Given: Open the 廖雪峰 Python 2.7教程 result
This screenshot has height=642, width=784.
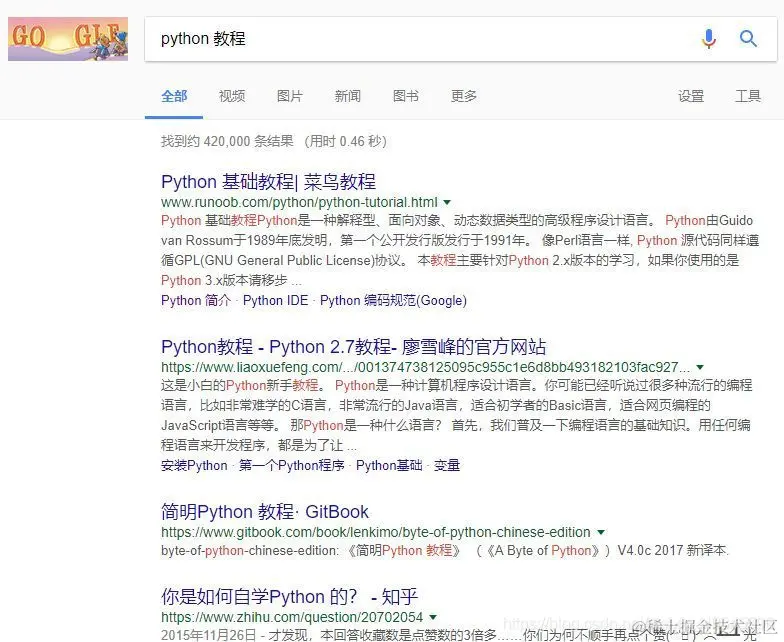Looking at the screenshot, I should [354, 346].
